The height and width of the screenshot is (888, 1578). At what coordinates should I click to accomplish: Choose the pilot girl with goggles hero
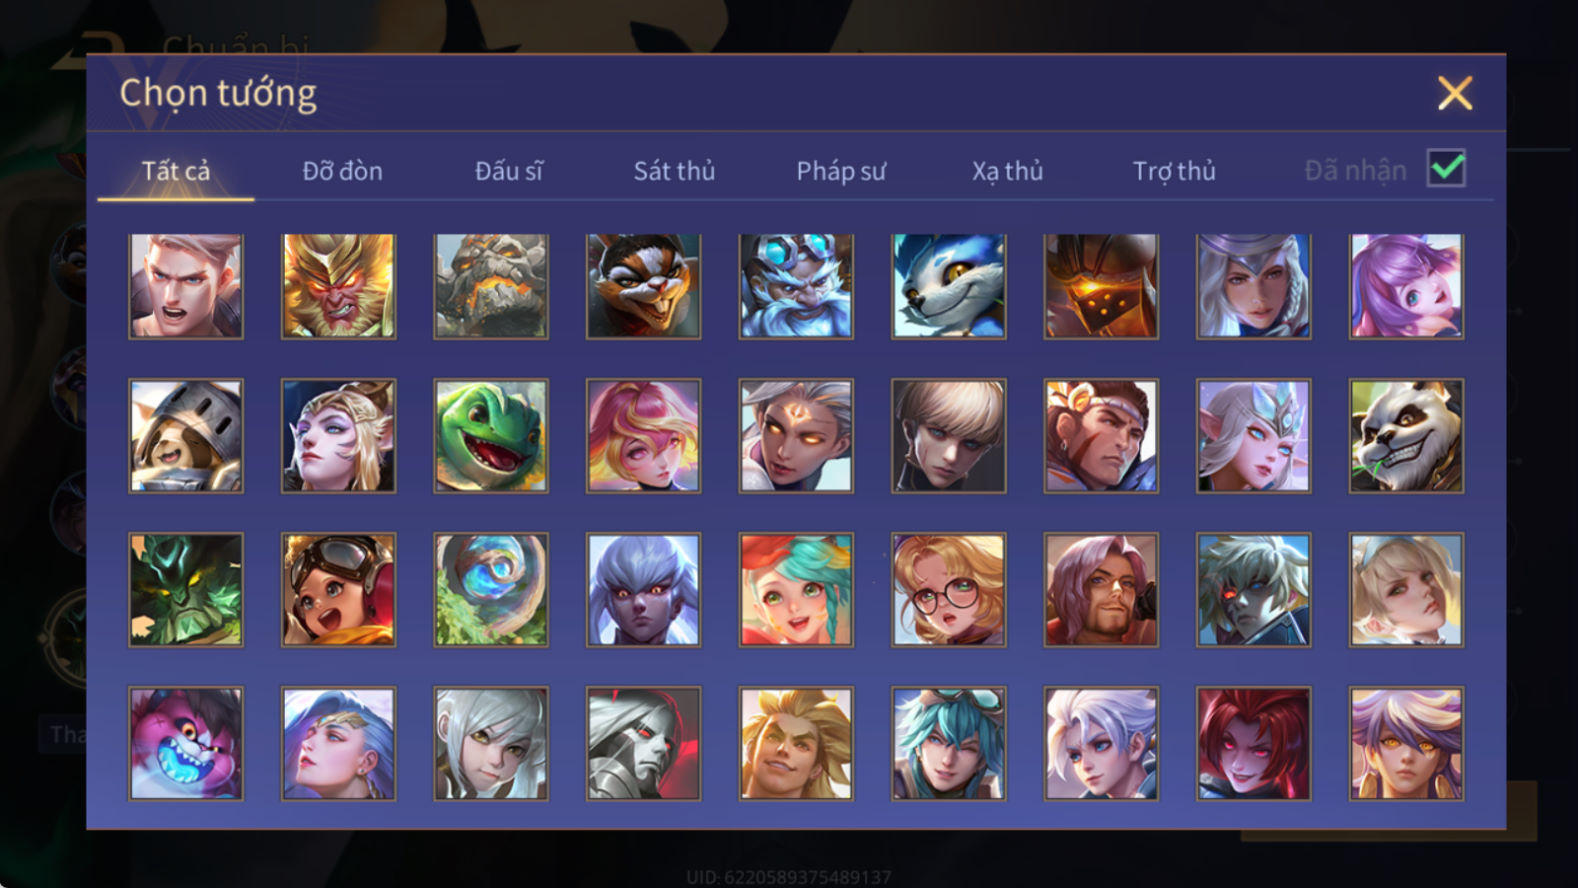point(338,589)
